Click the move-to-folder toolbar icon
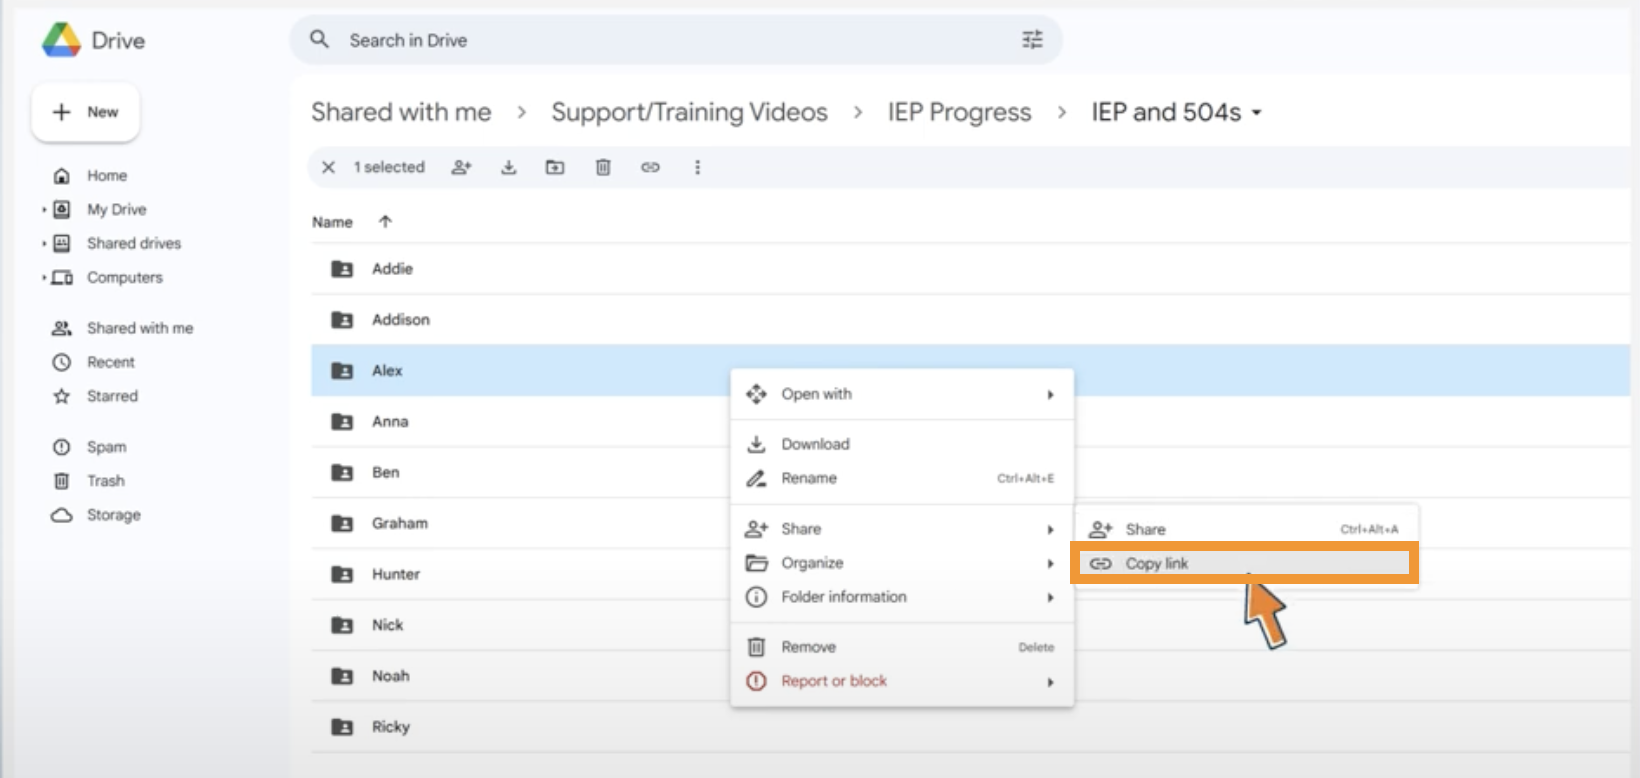This screenshot has width=1640, height=778. pyautogui.click(x=555, y=167)
